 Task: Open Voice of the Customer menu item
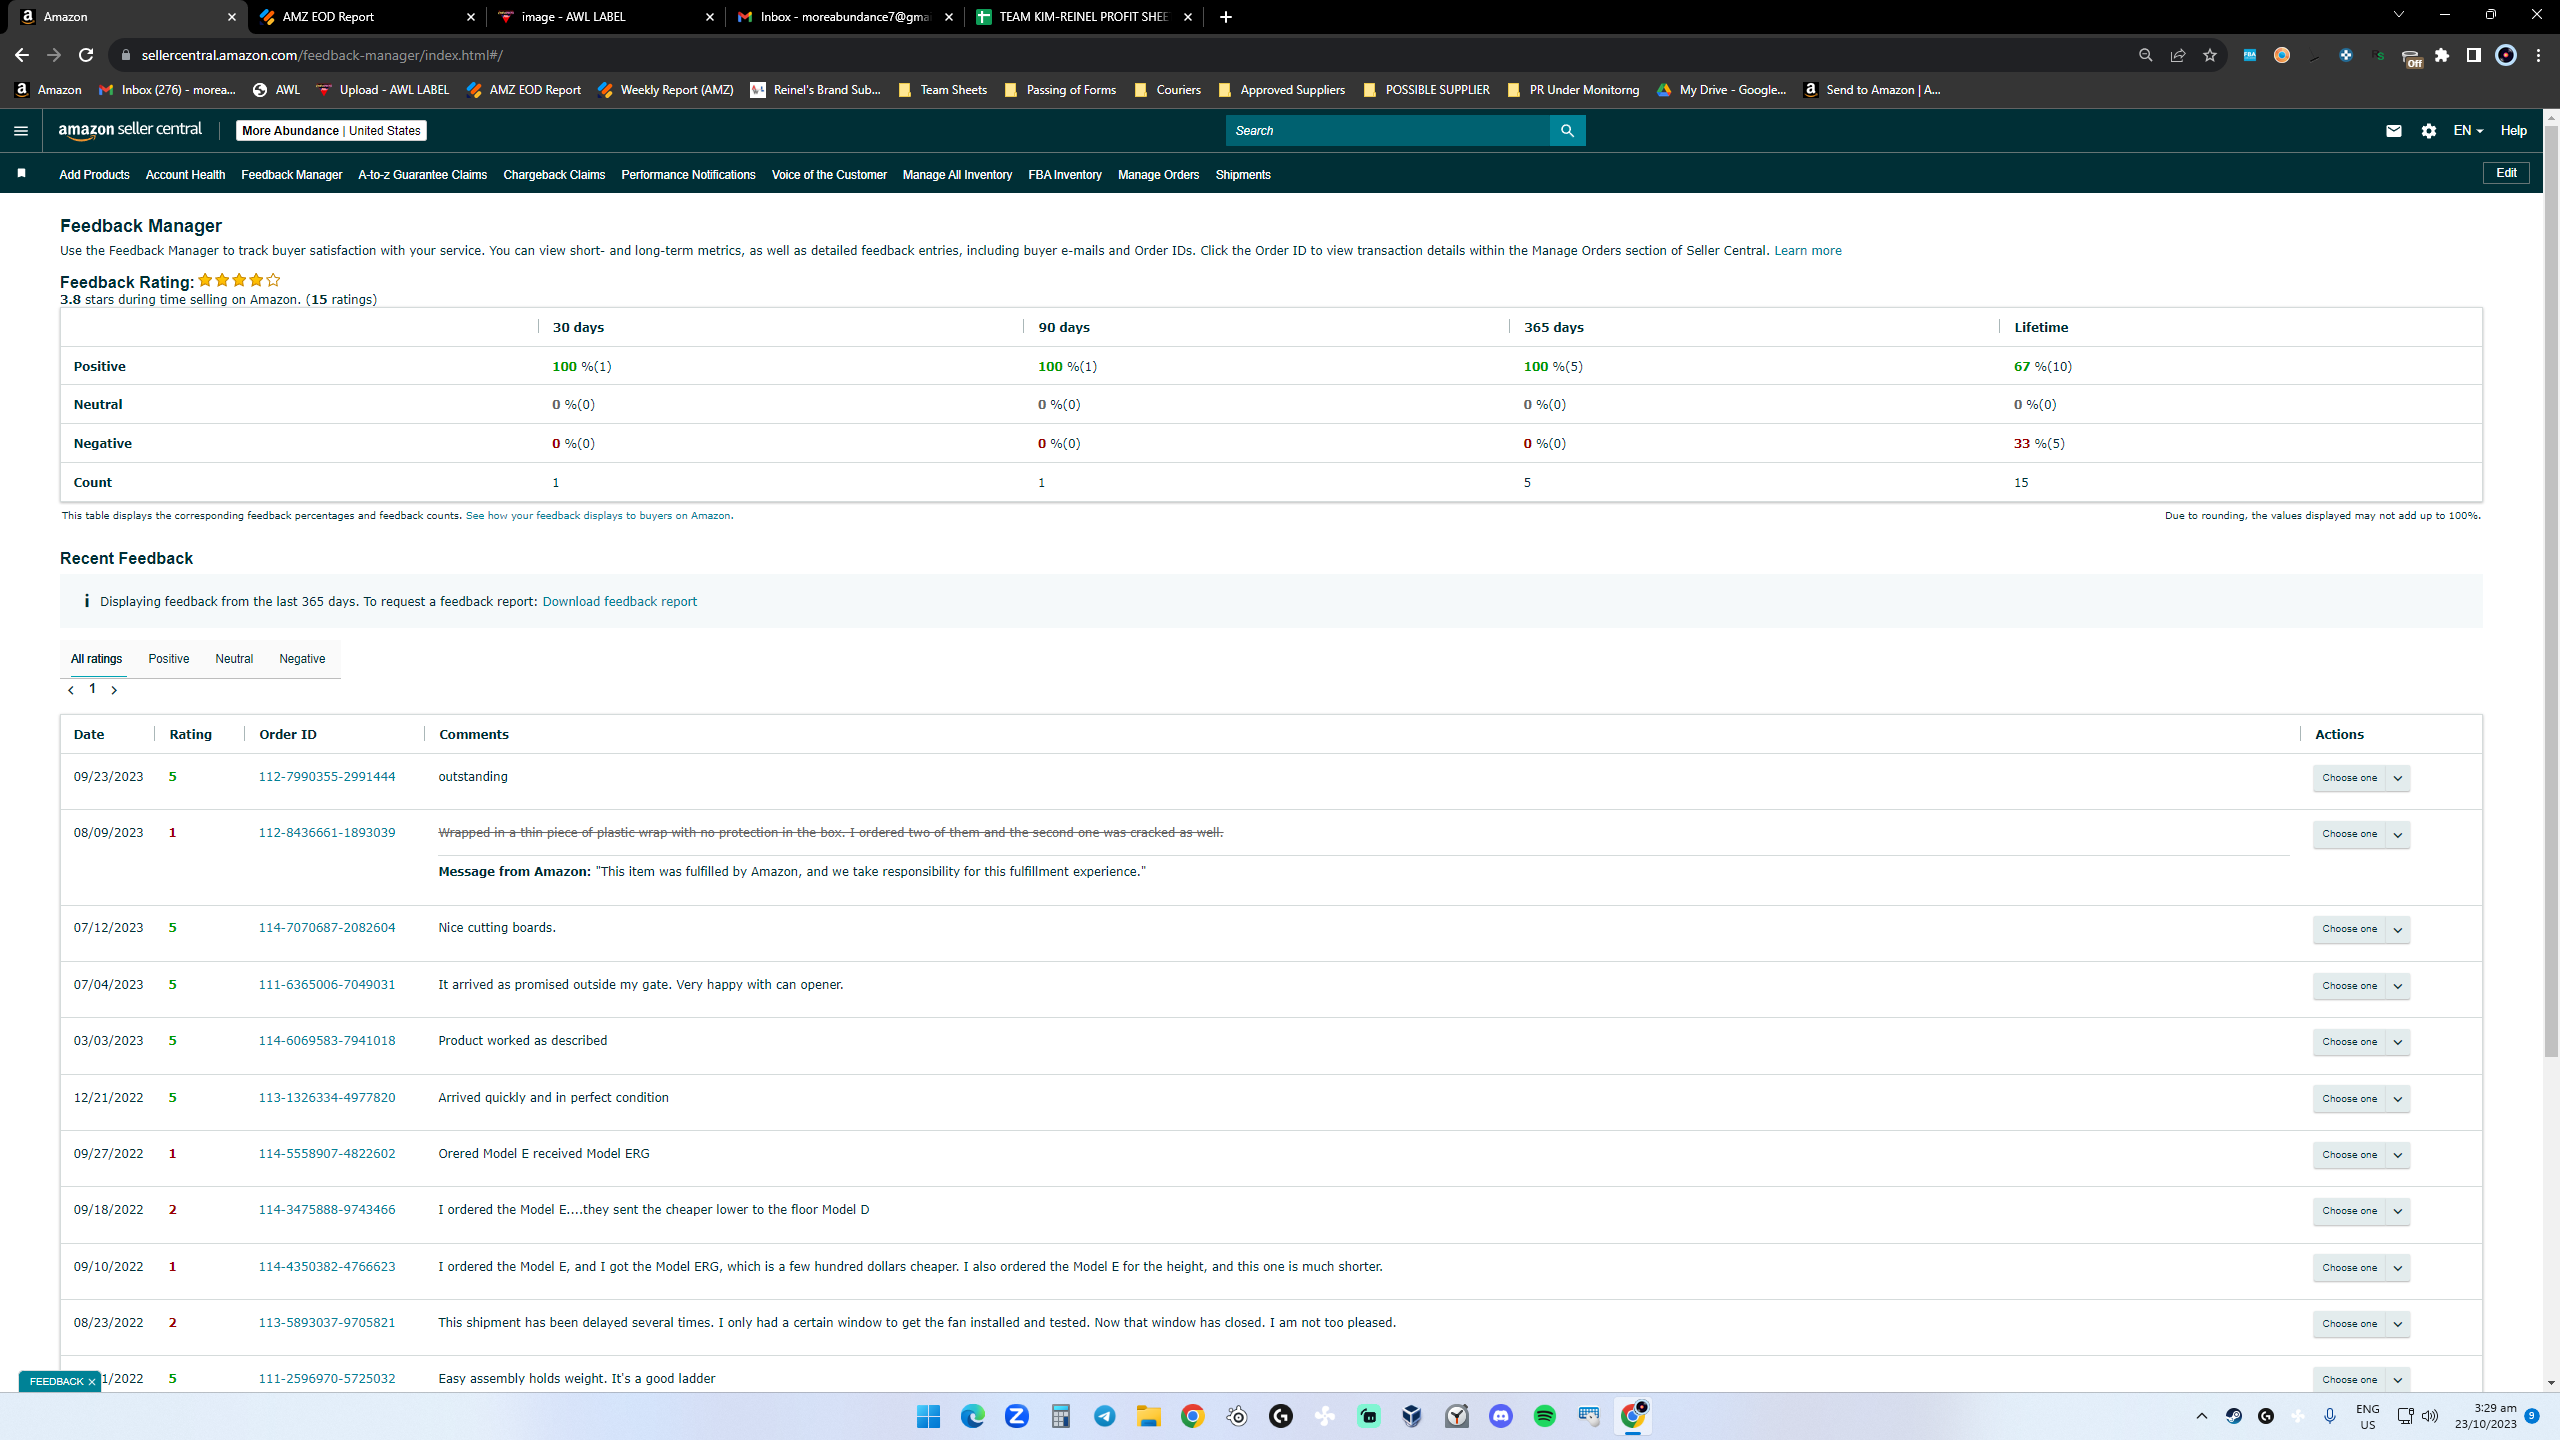tap(829, 175)
